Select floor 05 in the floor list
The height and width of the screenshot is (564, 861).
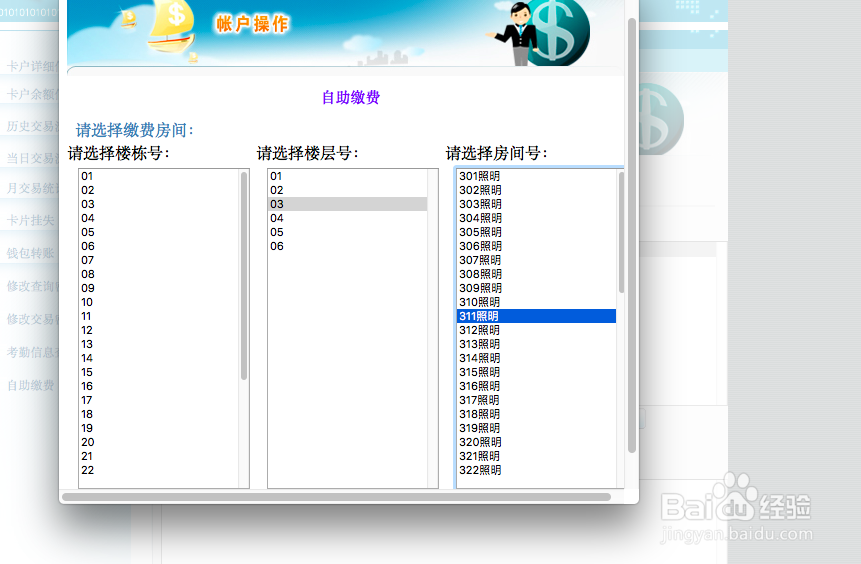coord(348,232)
